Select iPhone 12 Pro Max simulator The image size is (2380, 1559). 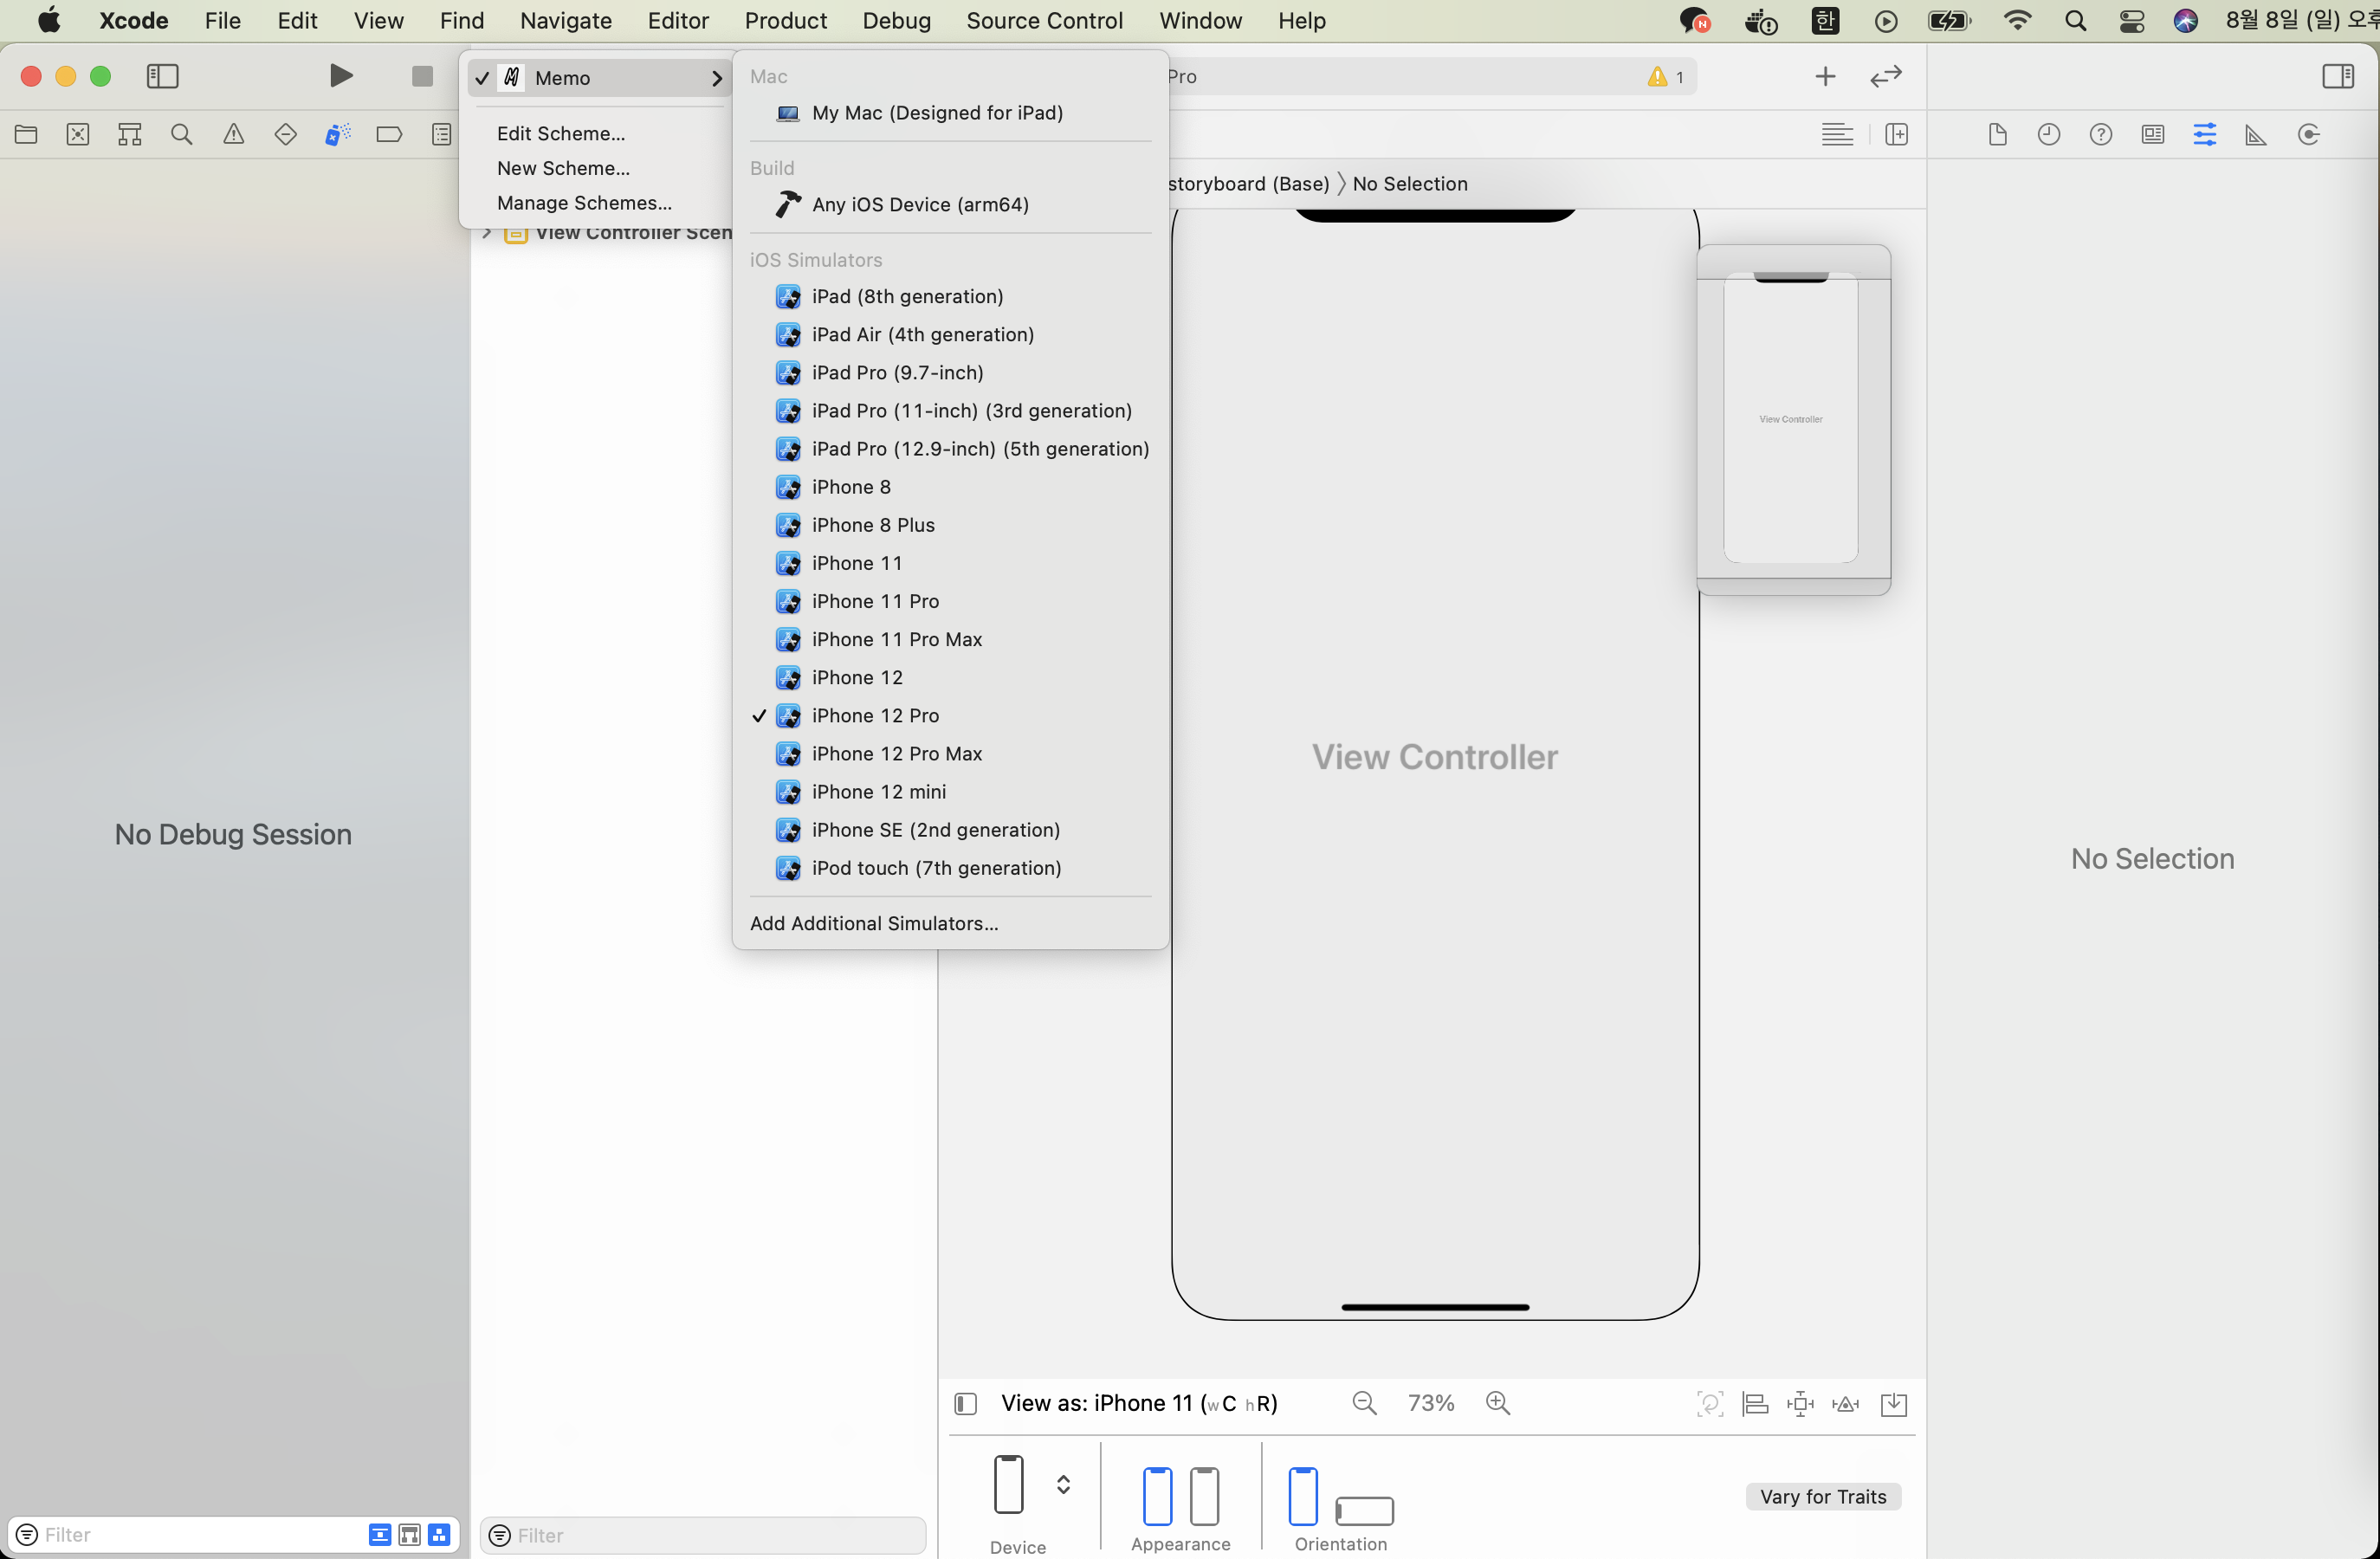(x=896, y=754)
